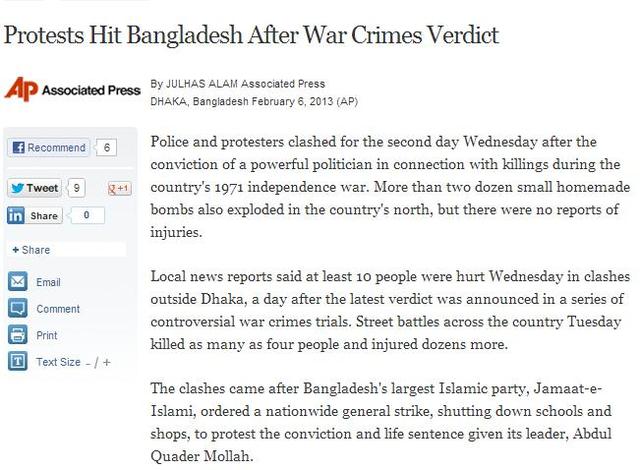The height and width of the screenshot is (470, 640).
Task: Open the Facebook recommend count bubble showing 6
Action: point(107,148)
